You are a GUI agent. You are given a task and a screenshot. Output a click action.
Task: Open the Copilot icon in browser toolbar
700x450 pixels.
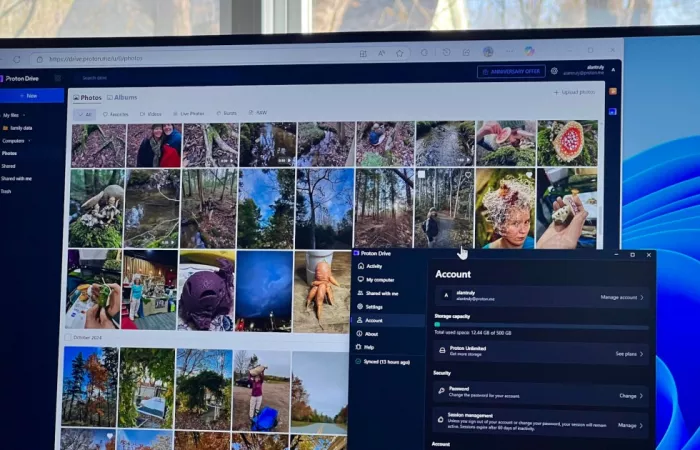point(529,51)
